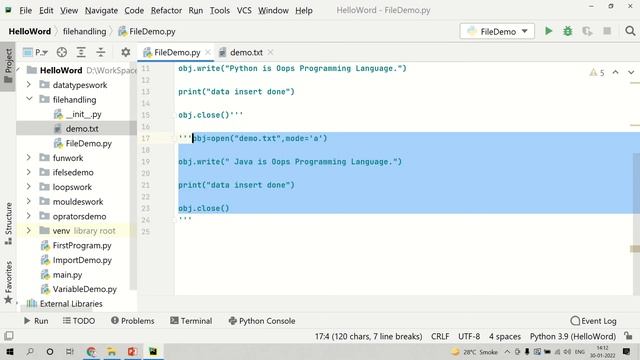The width and height of the screenshot is (640, 360).
Task: Open PyCharm icon in taskbar
Action: tap(153, 351)
